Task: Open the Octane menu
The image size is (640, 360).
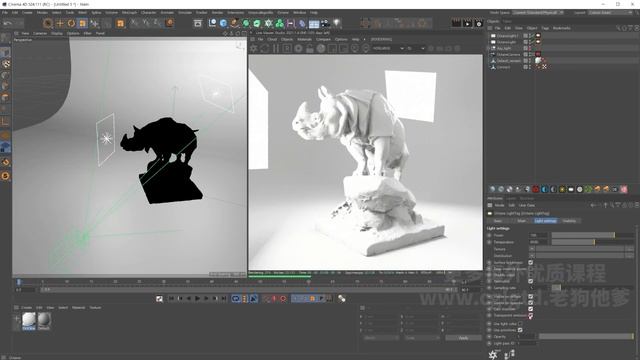Action: [283, 13]
